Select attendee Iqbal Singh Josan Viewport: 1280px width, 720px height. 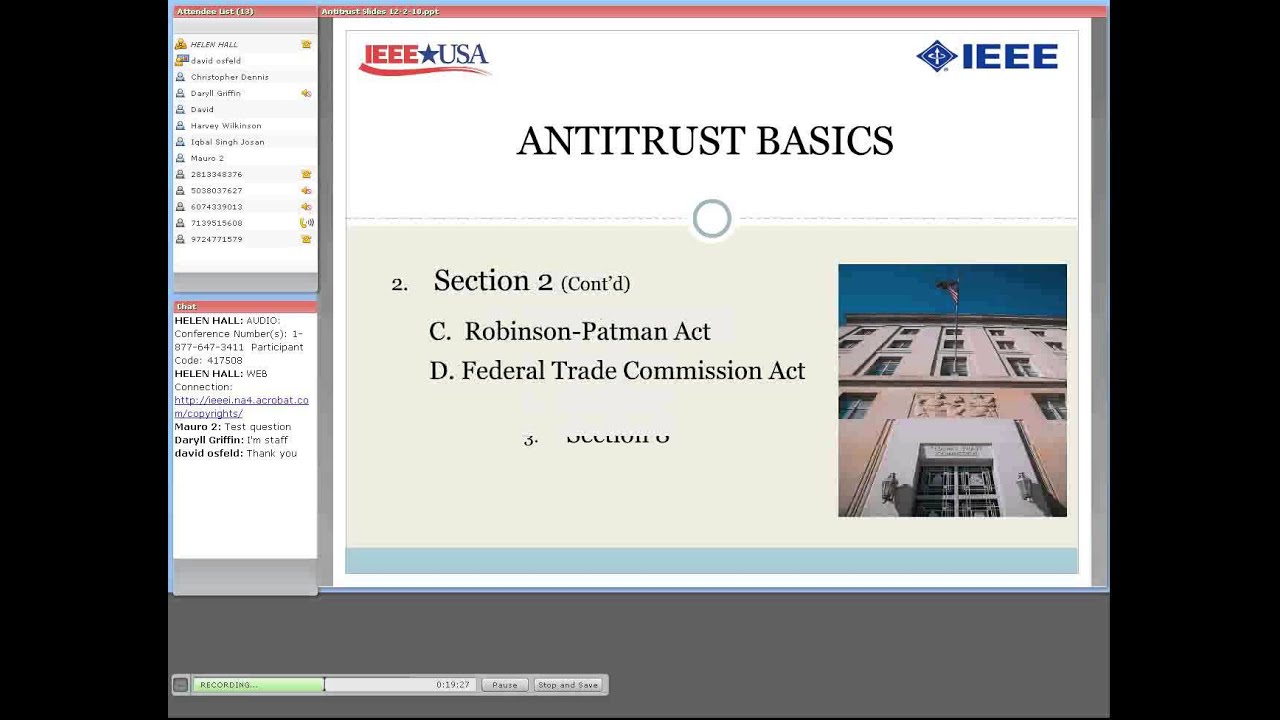(x=245, y=142)
